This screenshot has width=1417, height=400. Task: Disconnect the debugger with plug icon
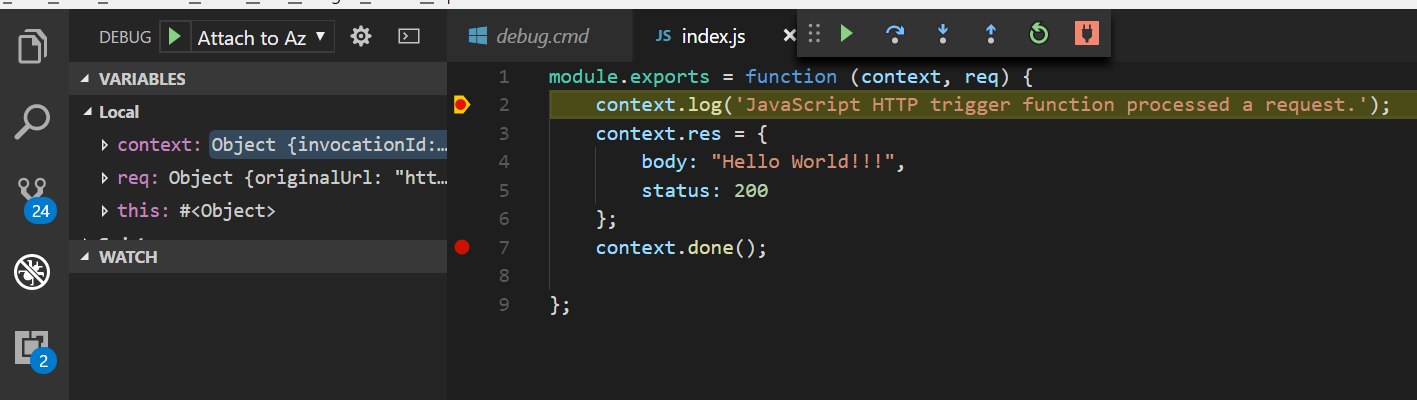click(x=1086, y=34)
